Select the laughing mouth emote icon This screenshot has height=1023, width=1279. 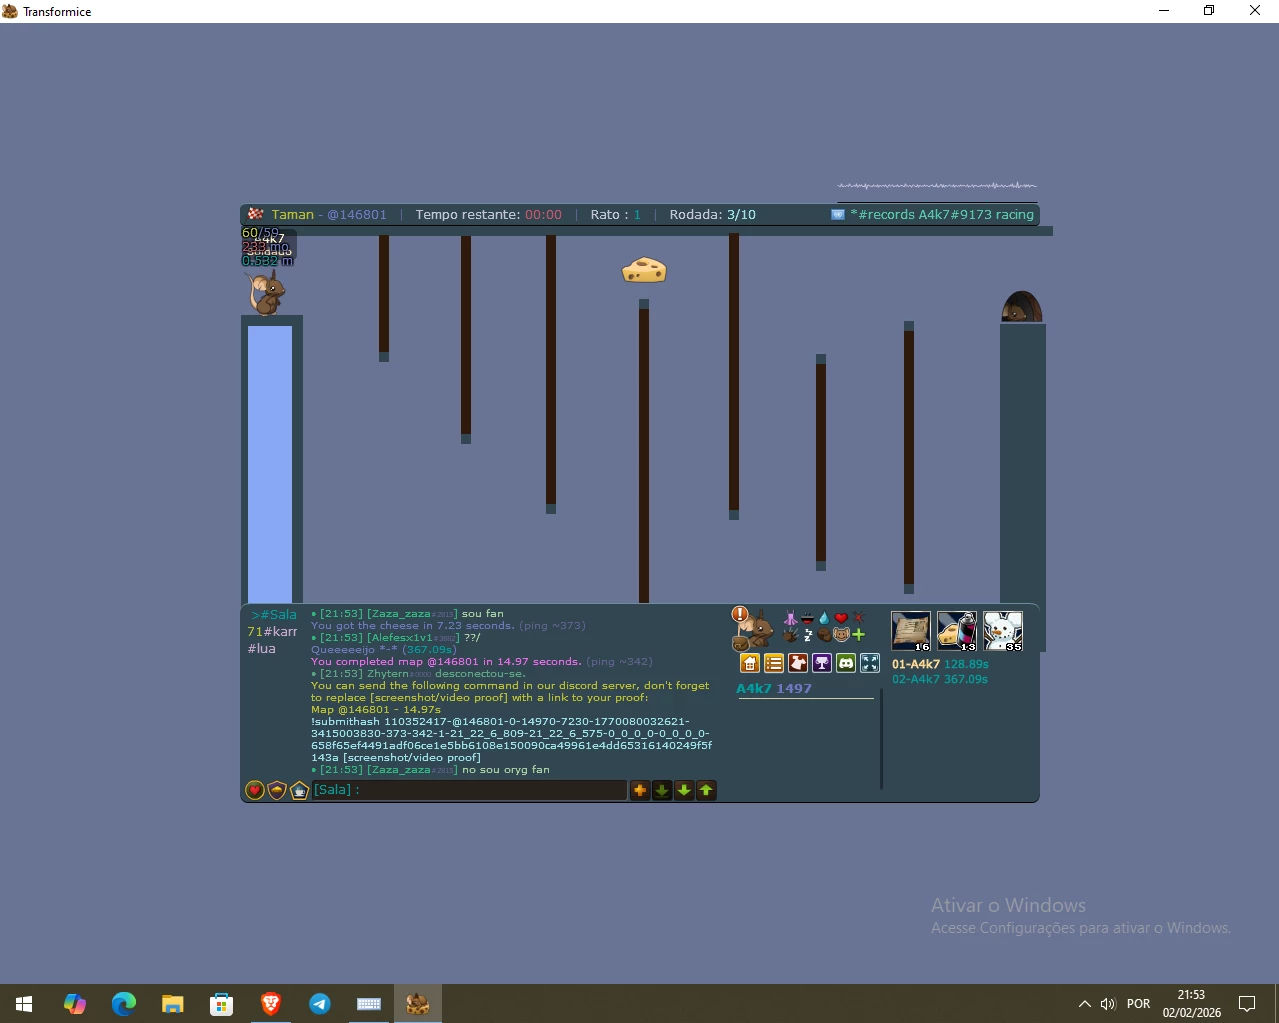pyautogui.click(x=807, y=618)
